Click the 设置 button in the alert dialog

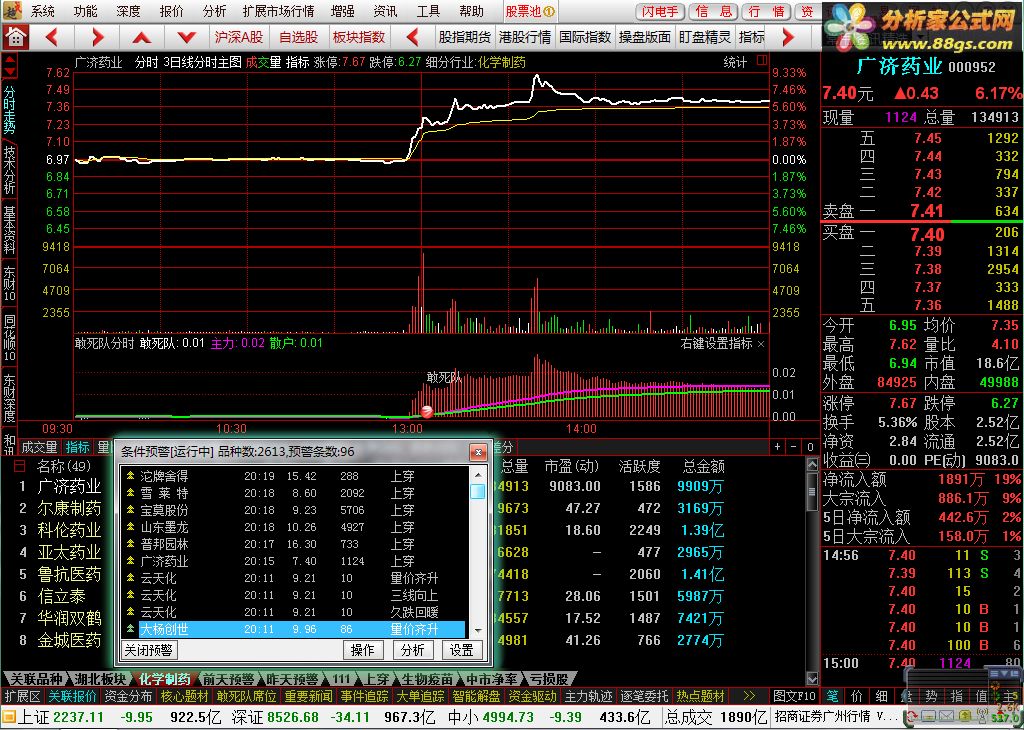click(x=462, y=650)
